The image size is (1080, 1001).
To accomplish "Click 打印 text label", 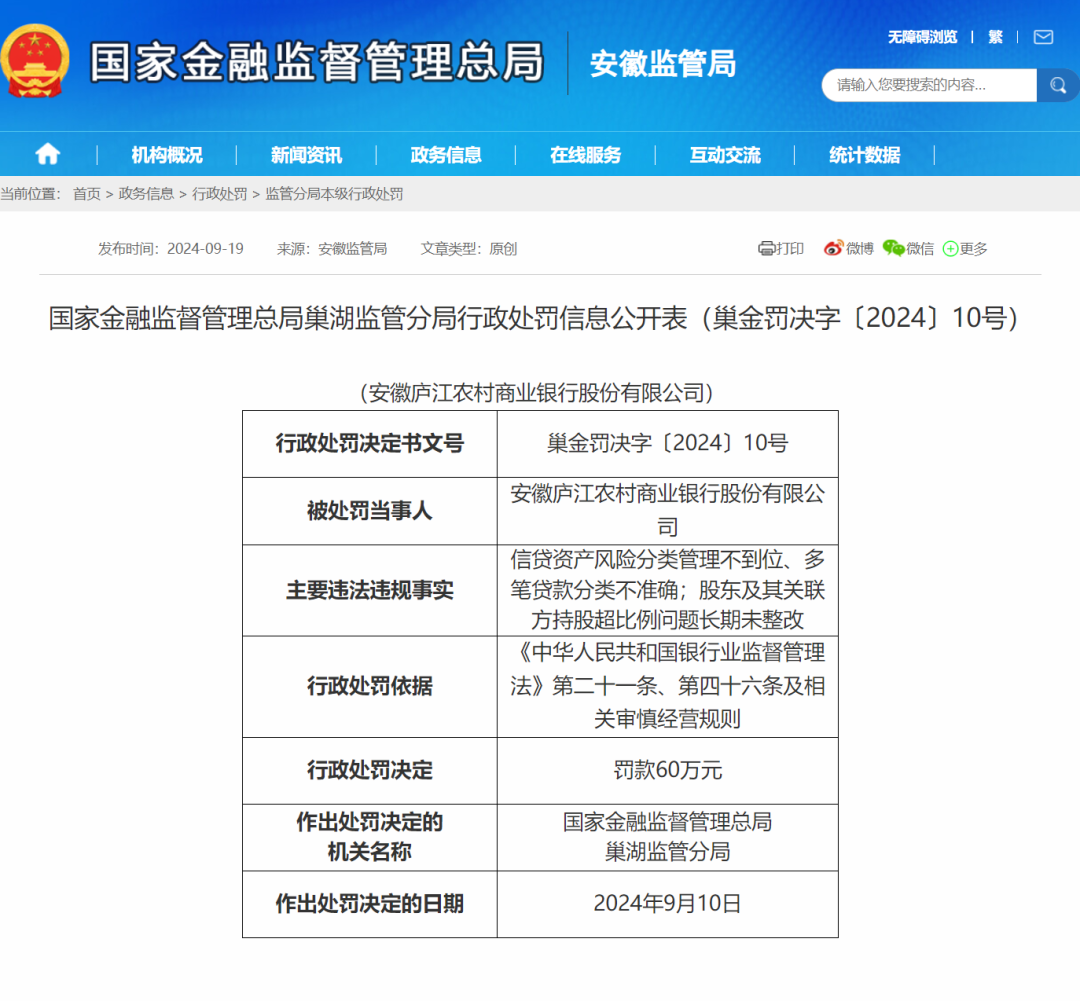I will pos(790,249).
